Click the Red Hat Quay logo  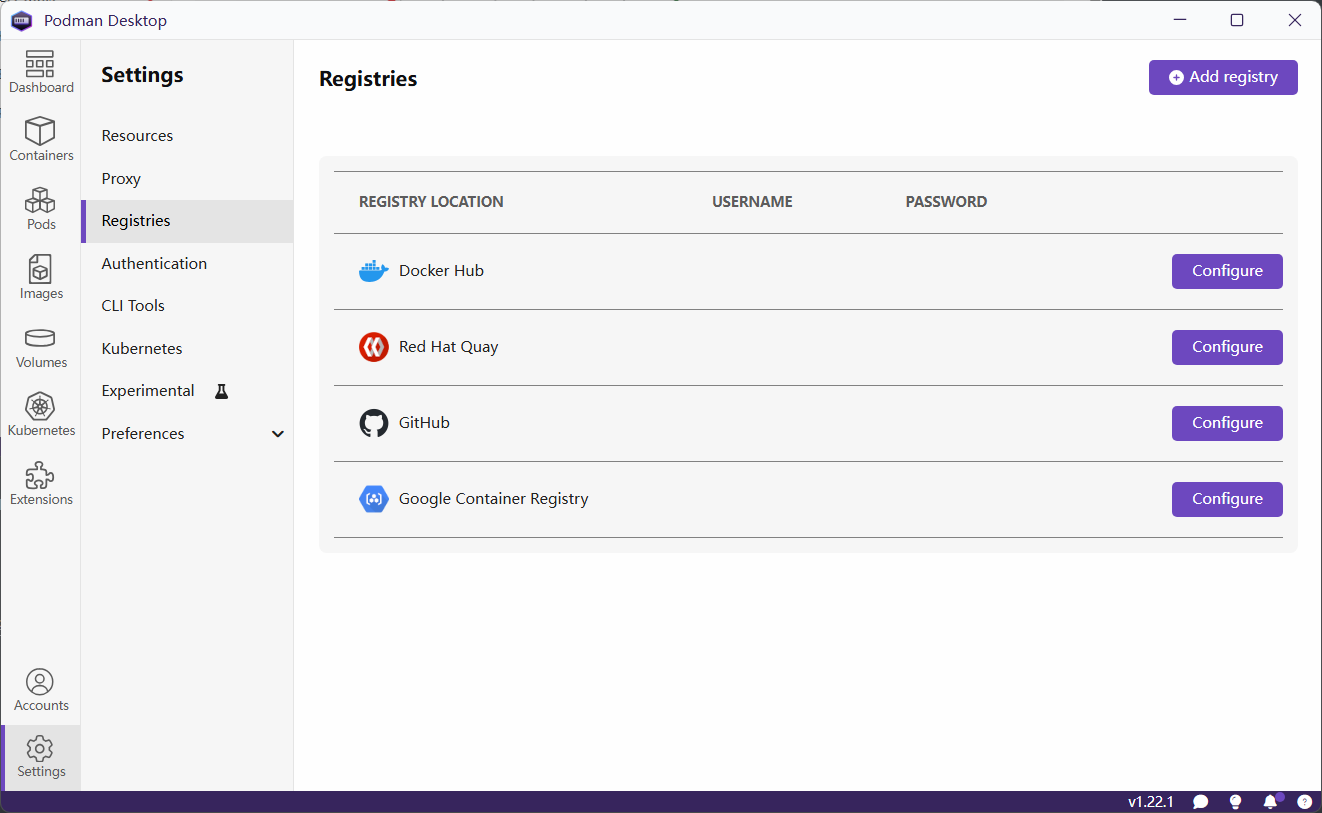(373, 347)
